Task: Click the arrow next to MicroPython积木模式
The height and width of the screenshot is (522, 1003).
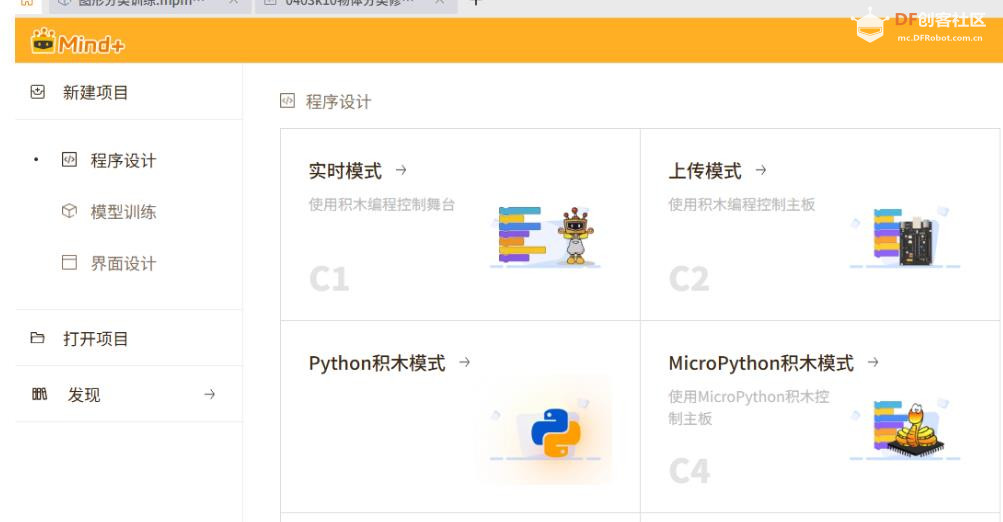Action: [873, 362]
